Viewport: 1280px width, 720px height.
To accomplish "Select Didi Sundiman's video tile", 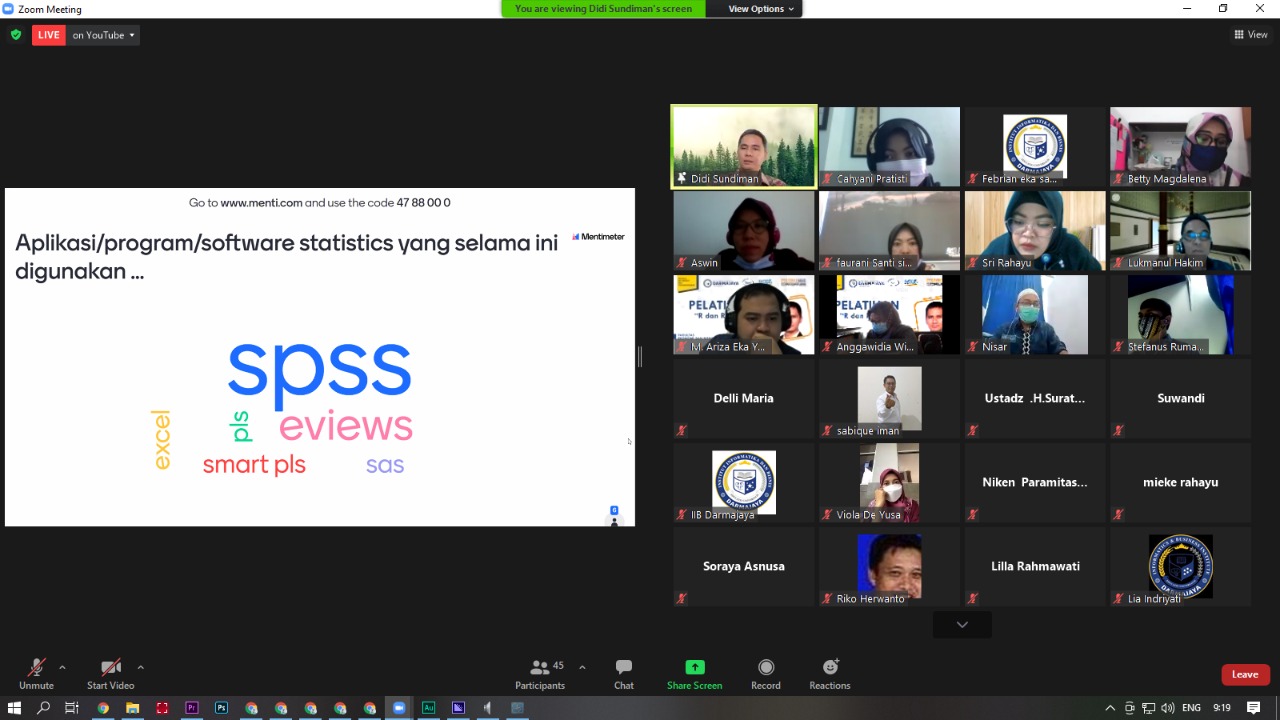I will [x=744, y=147].
